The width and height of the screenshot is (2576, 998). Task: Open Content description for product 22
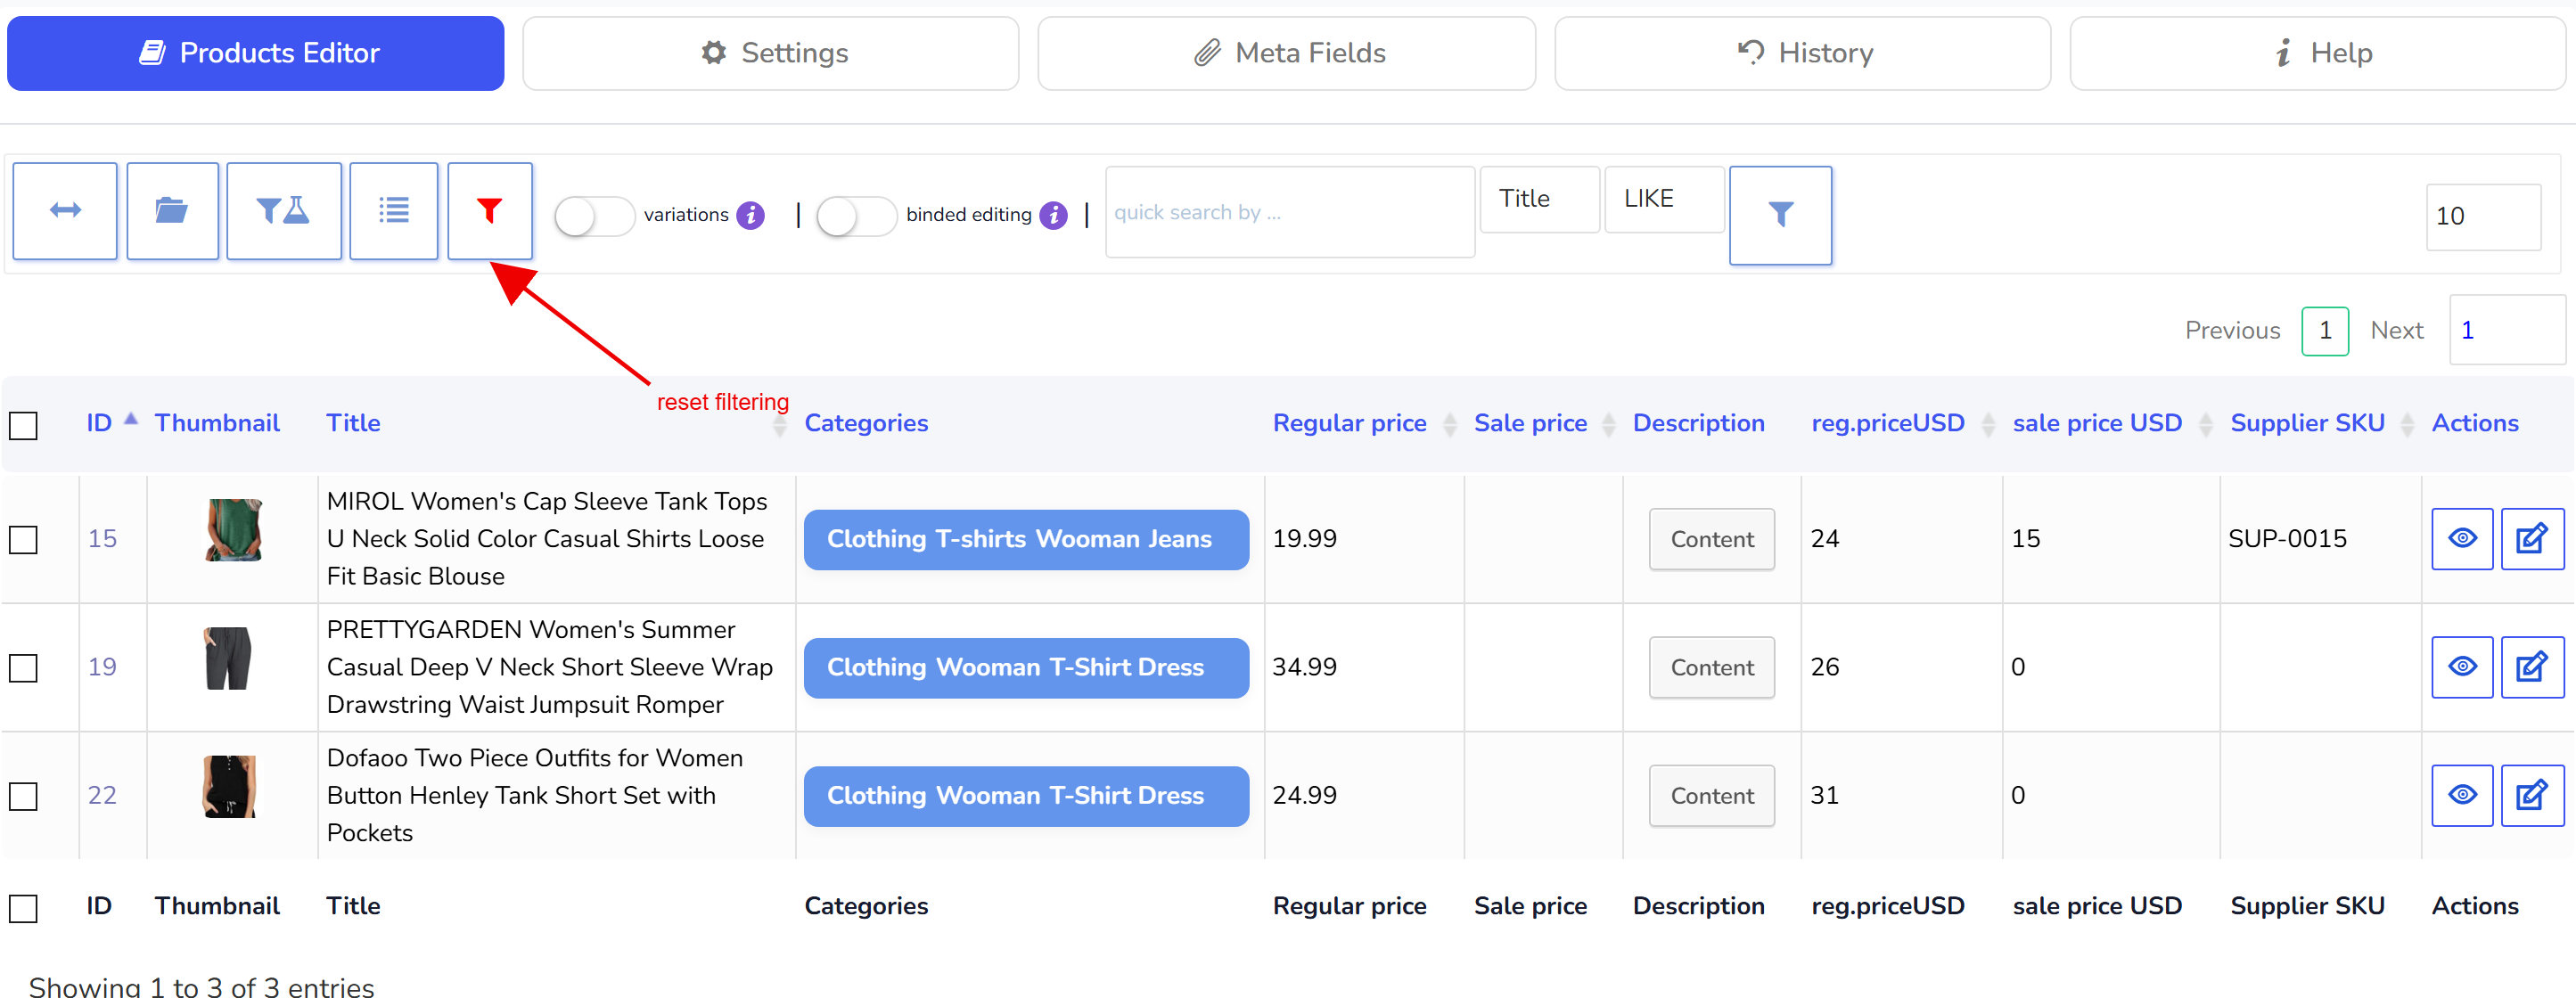(1711, 795)
